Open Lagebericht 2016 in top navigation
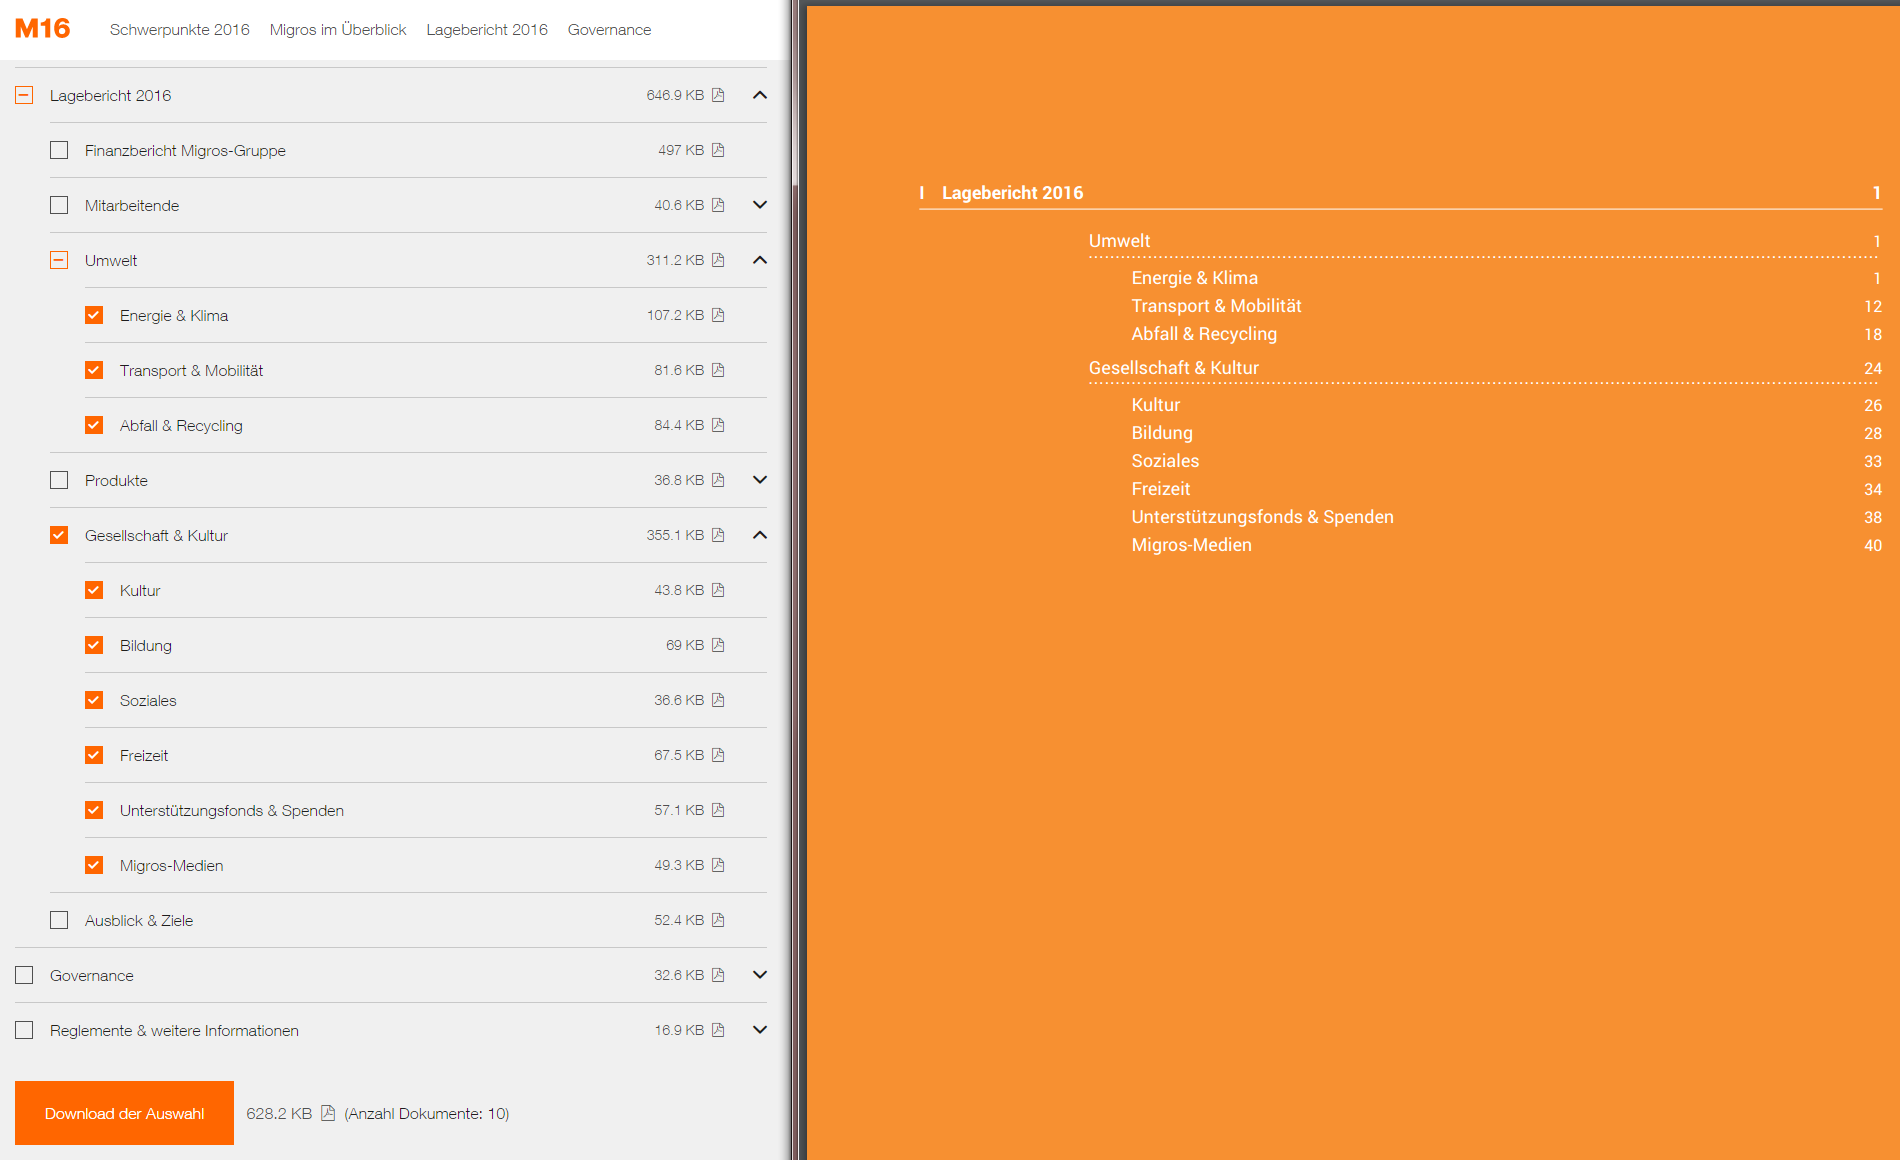 (487, 30)
